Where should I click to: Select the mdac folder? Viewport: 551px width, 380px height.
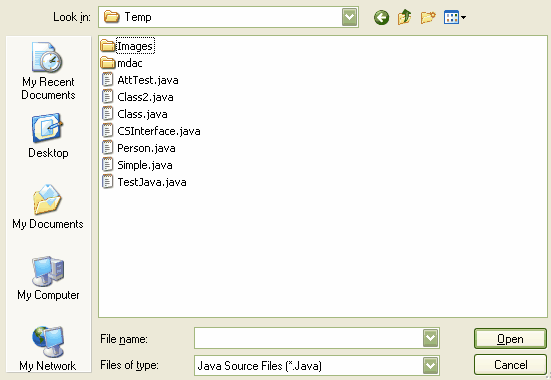[x=122, y=63]
